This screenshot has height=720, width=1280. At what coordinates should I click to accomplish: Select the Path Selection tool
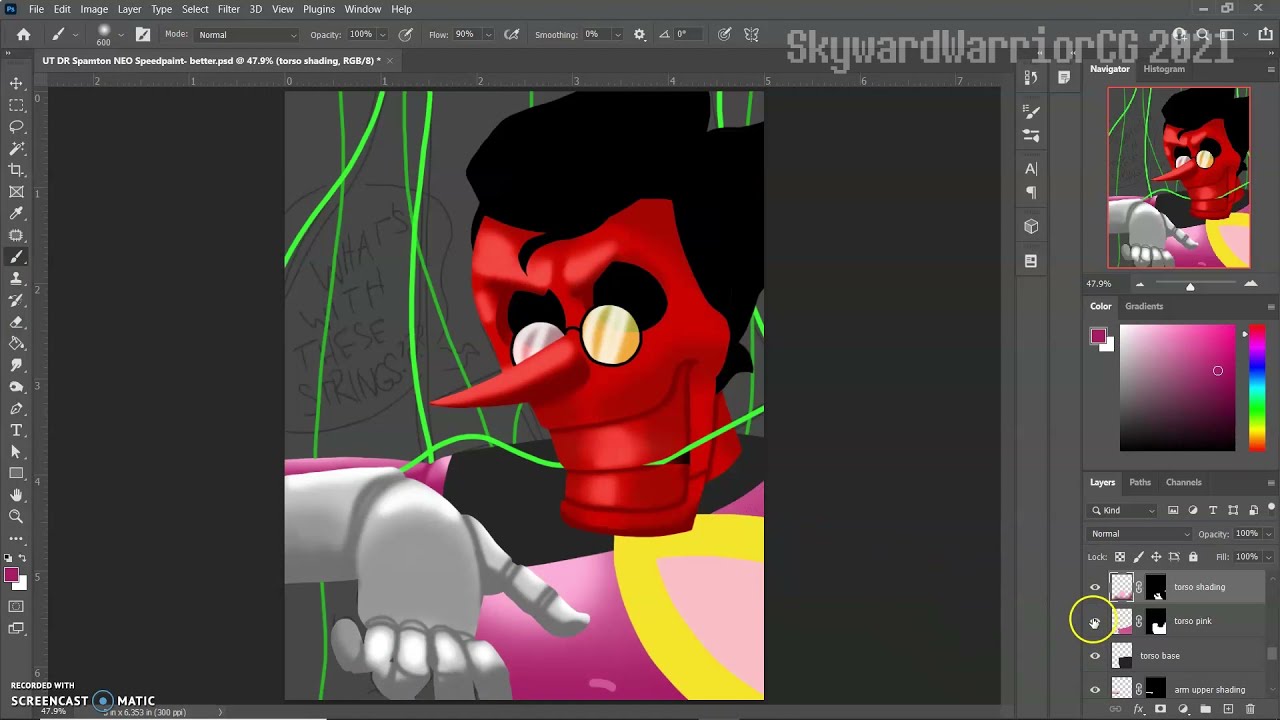coord(16,452)
